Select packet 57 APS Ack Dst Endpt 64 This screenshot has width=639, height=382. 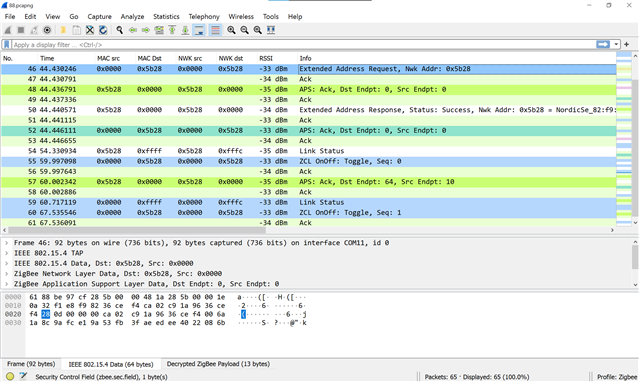308,182
